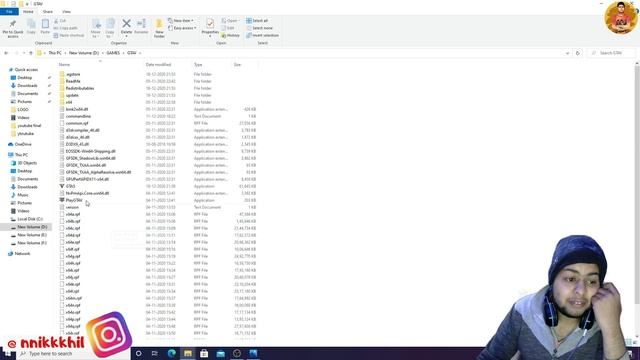Open the Easy access dropdown
The width and height of the screenshot is (640, 360).
[182, 28]
